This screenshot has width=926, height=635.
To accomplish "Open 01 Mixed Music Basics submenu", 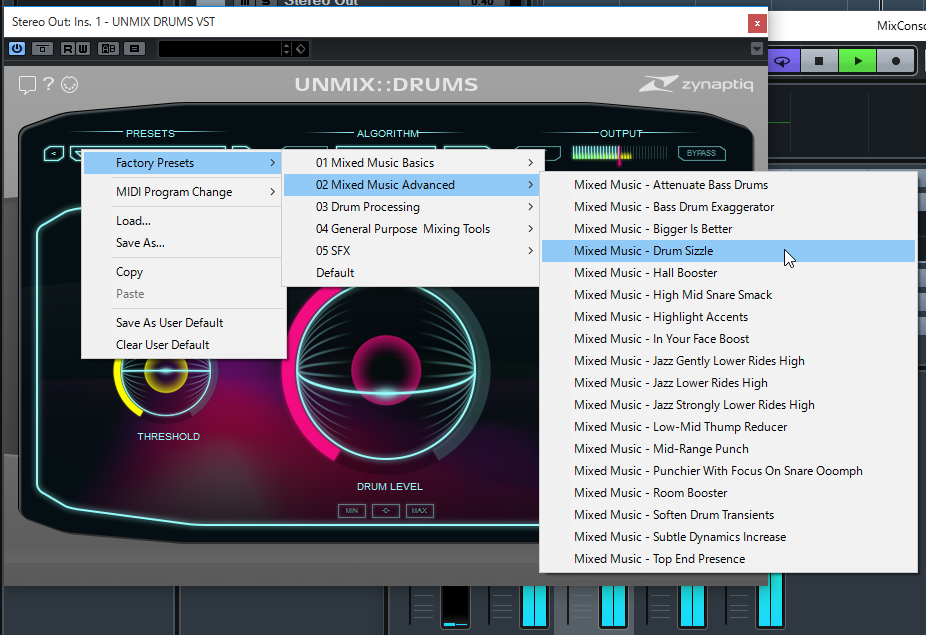I will (x=411, y=162).
